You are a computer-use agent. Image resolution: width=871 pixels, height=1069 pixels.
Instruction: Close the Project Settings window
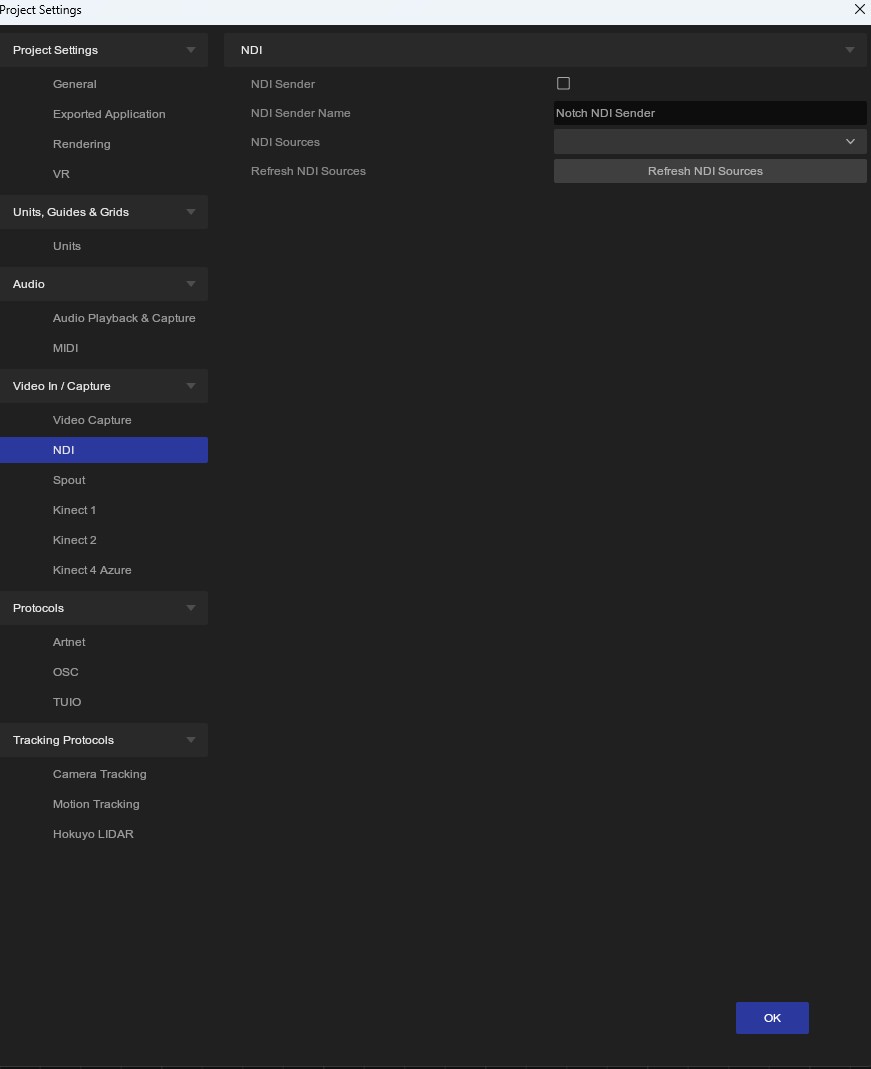[859, 9]
